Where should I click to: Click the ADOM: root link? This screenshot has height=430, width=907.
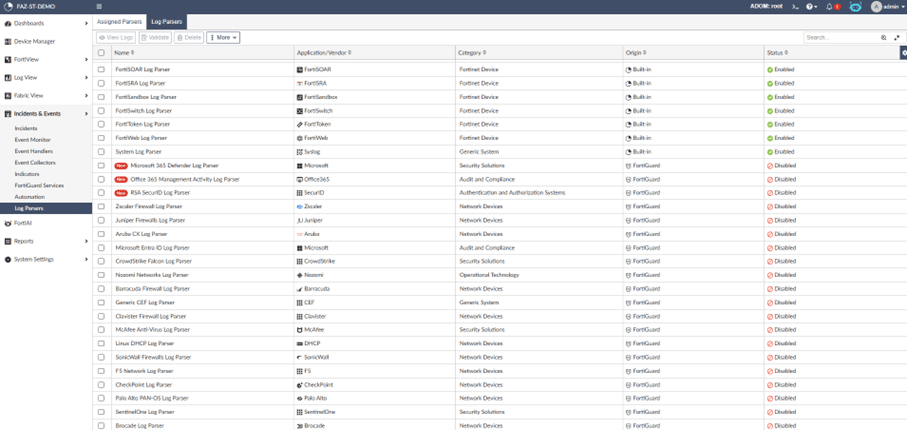click(x=766, y=7)
